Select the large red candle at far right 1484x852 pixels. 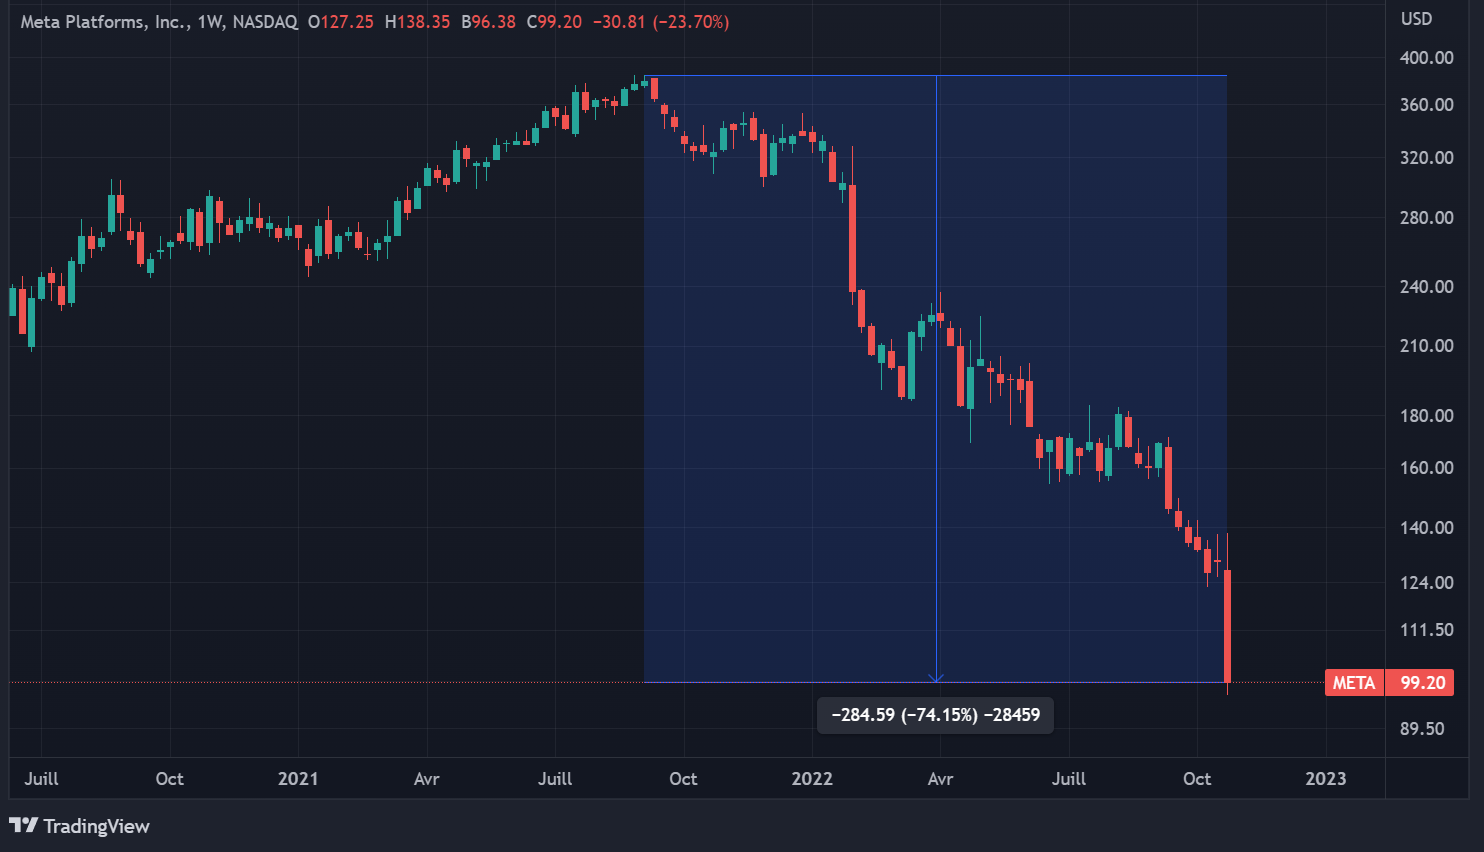(x=1227, y=625)
